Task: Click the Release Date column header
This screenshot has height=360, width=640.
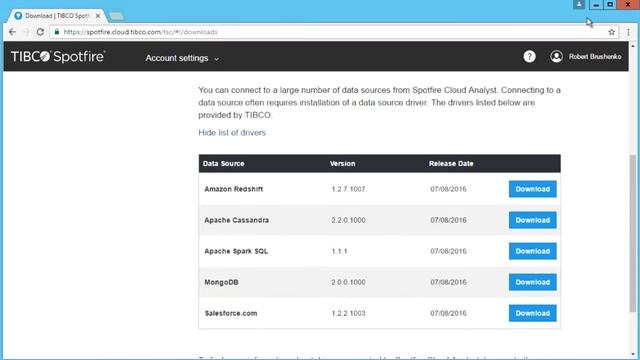Action: [x=451, y=164]
